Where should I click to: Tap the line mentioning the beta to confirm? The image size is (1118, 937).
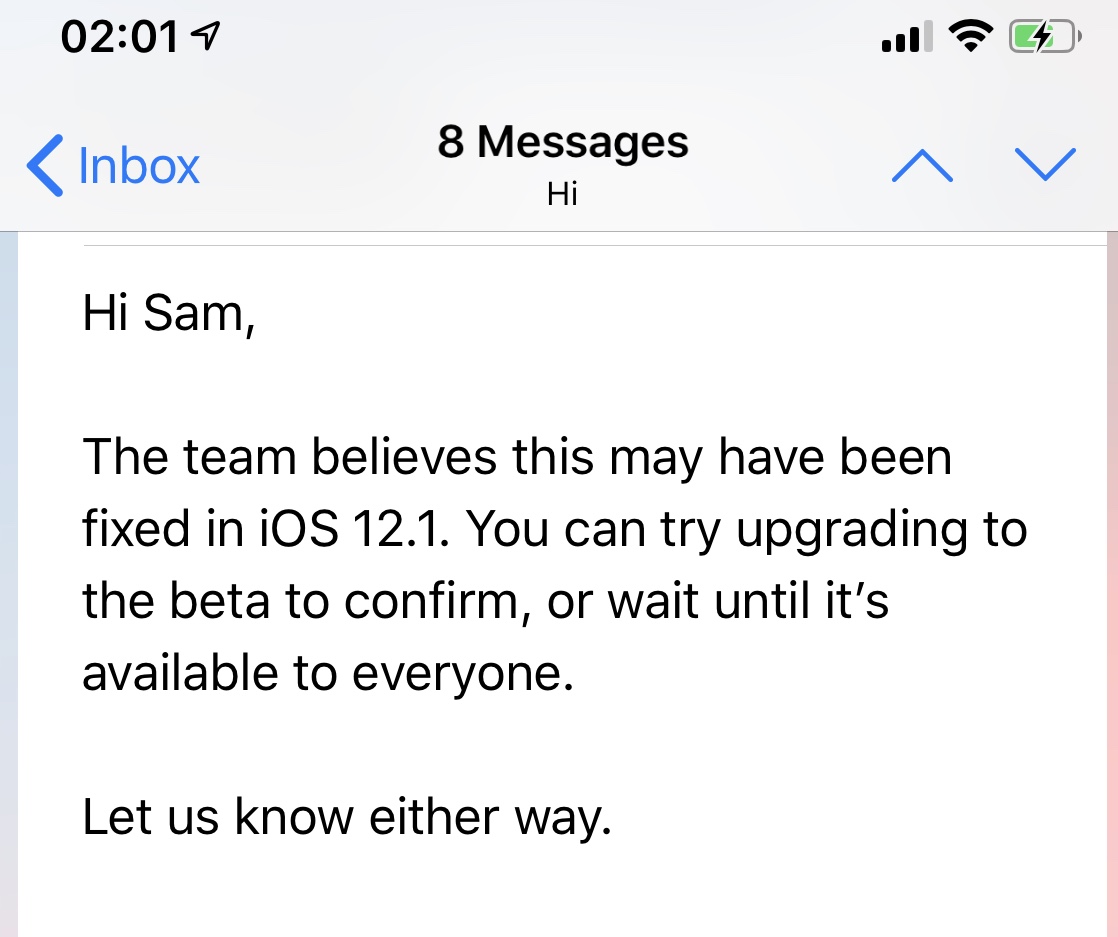point(486,601)
